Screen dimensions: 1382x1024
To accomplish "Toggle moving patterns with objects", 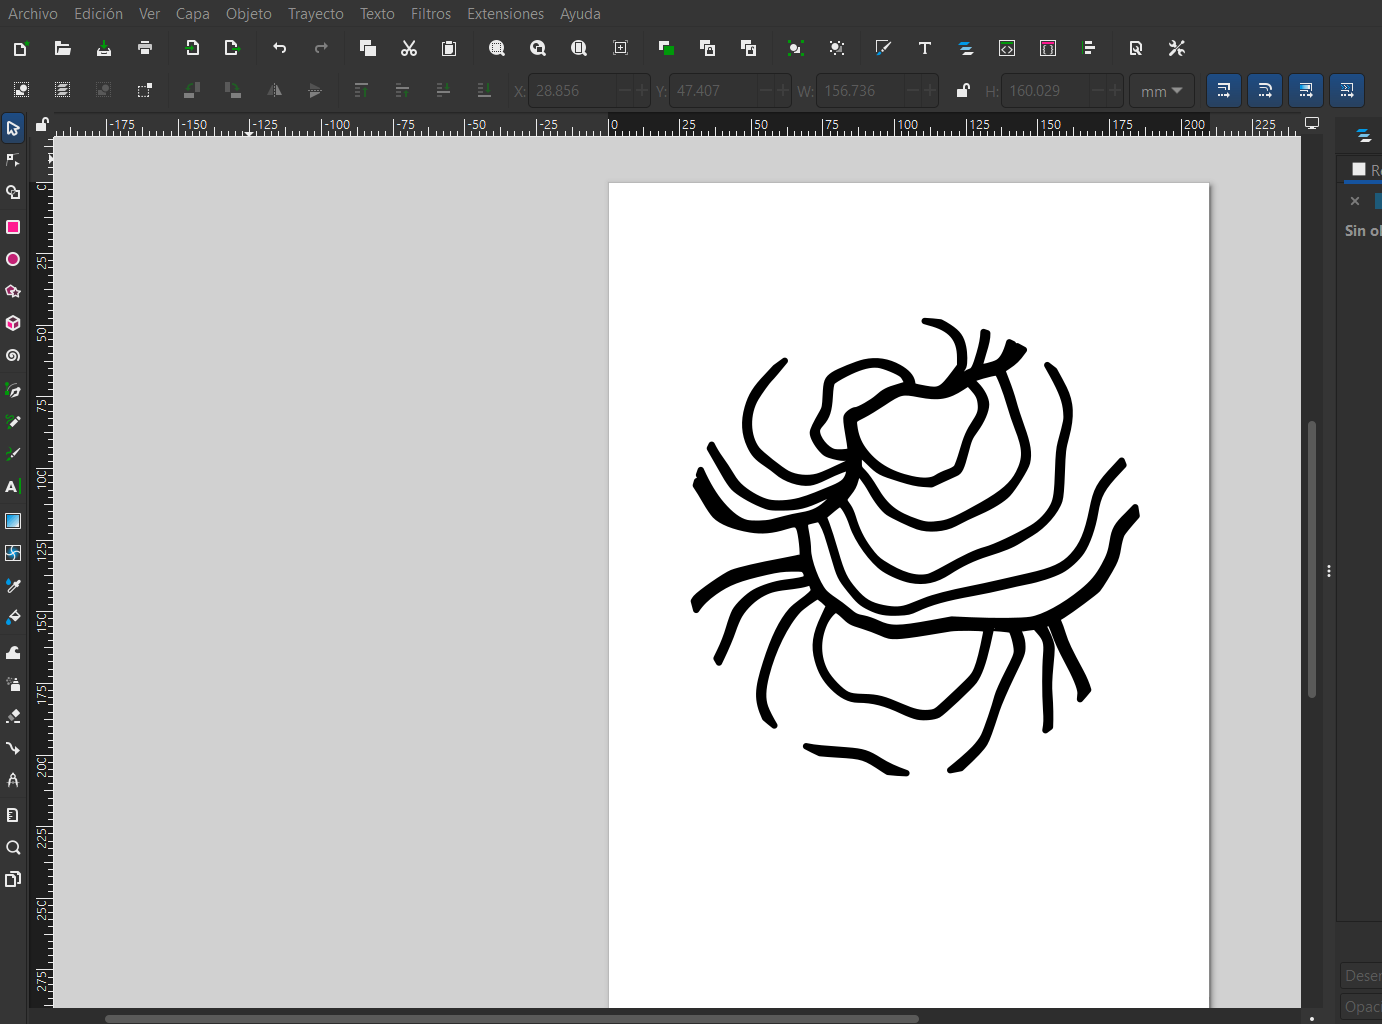I will (x=1347, y=91).
